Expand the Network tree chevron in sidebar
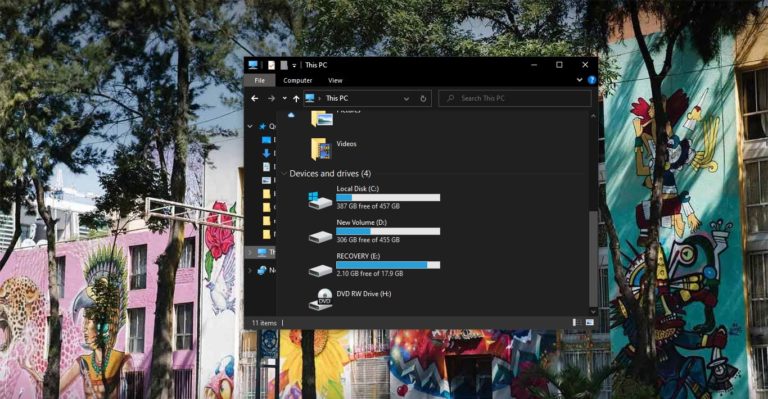768x399 pixels. 251,270
